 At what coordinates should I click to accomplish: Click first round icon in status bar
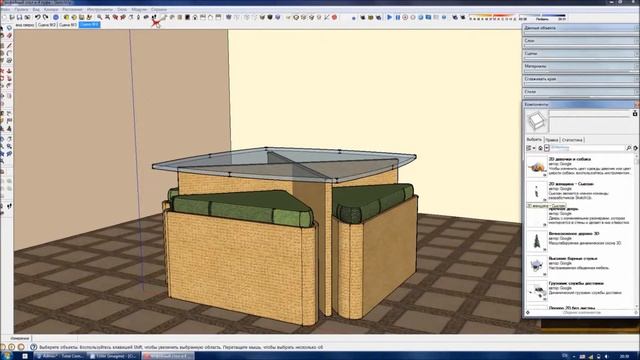click(x=3, y=347)
